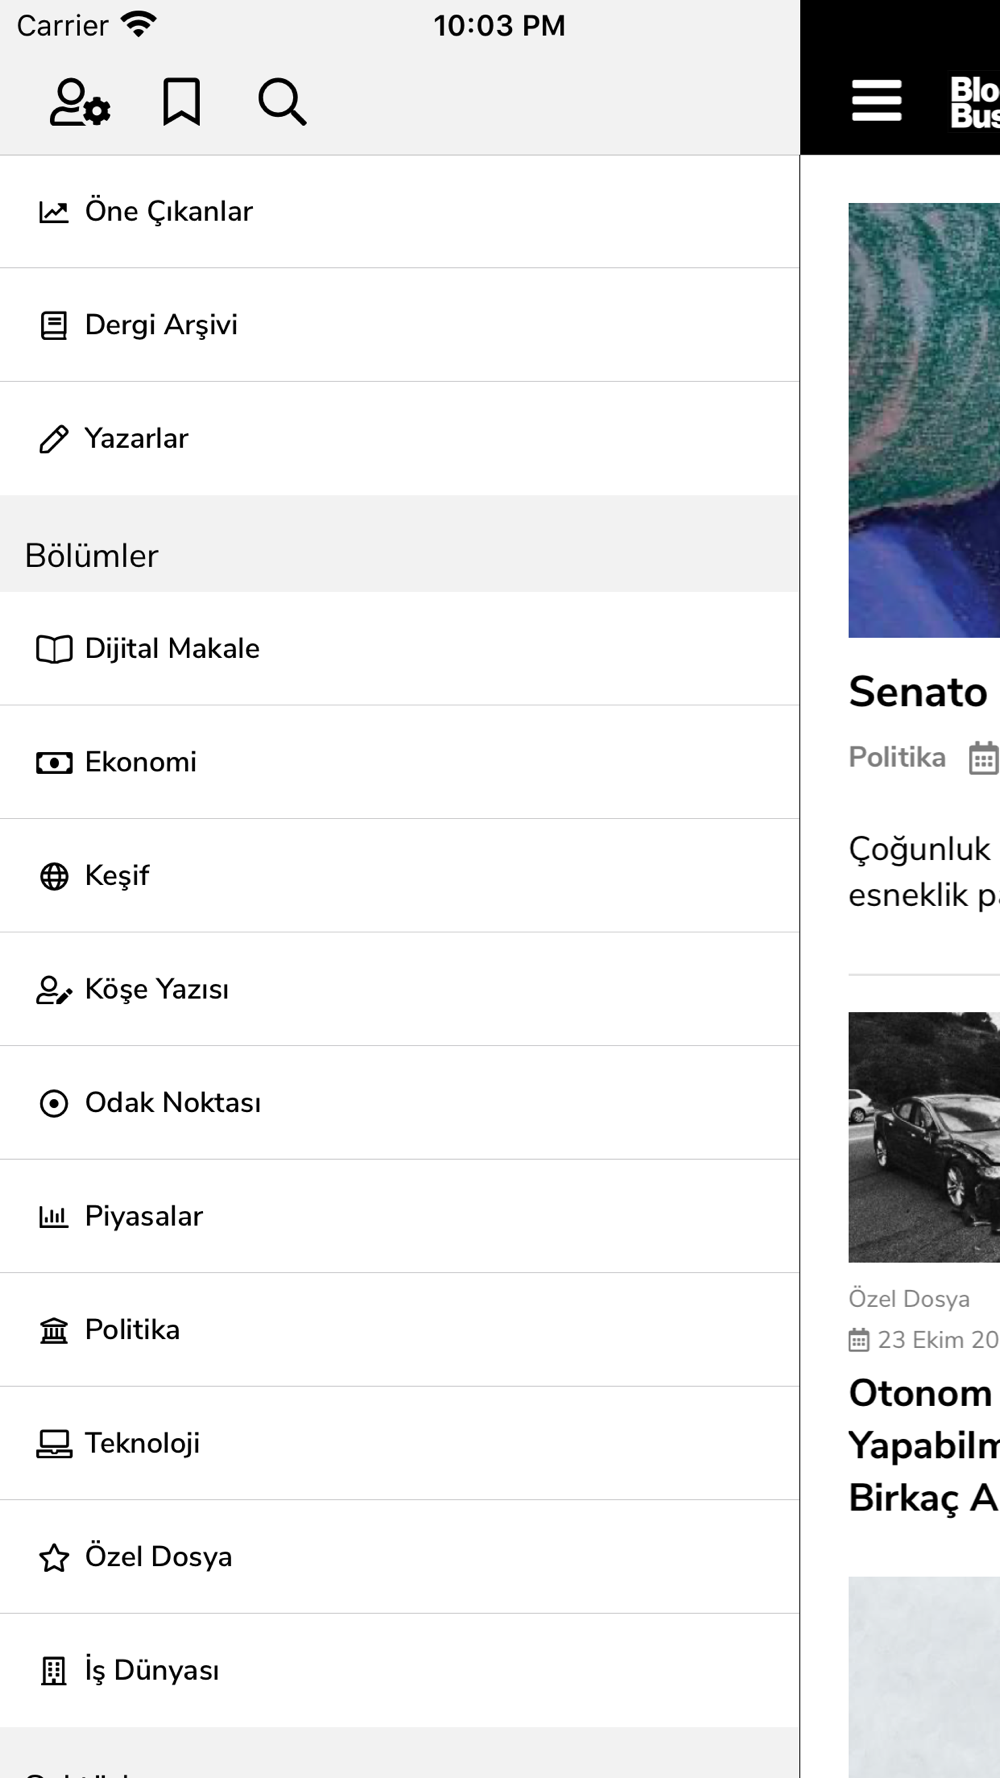Tap the search magnifier icon
The width and height of the screenshot is (1000, 1778).
282,102
